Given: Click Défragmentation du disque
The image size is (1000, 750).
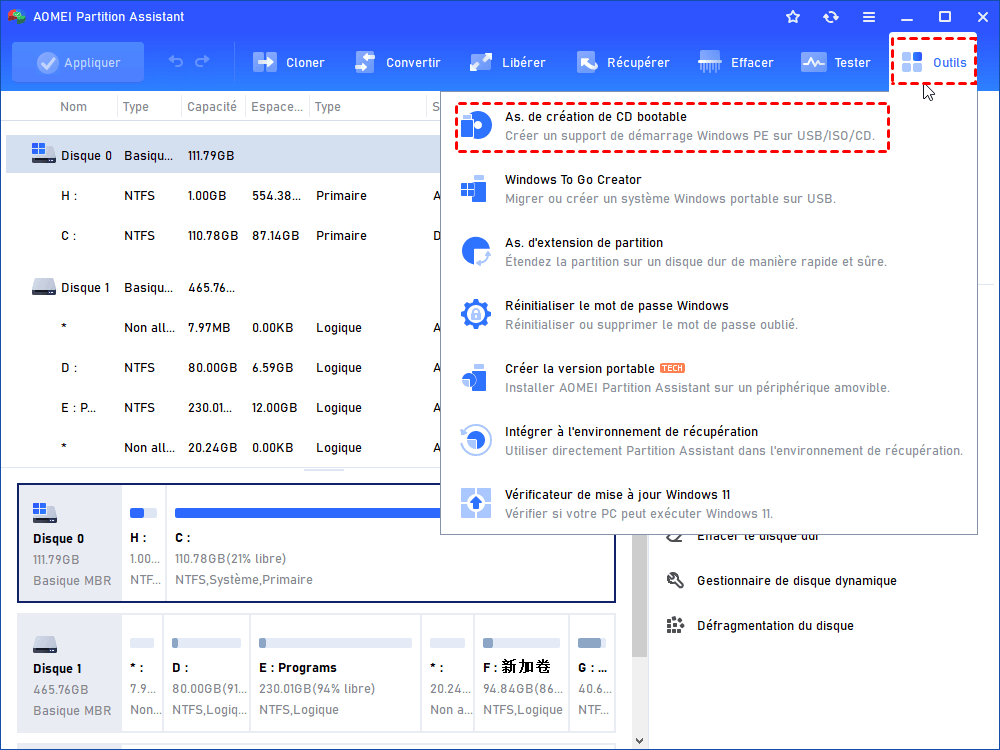Looking at the screenshot, I should click(775, 626).
